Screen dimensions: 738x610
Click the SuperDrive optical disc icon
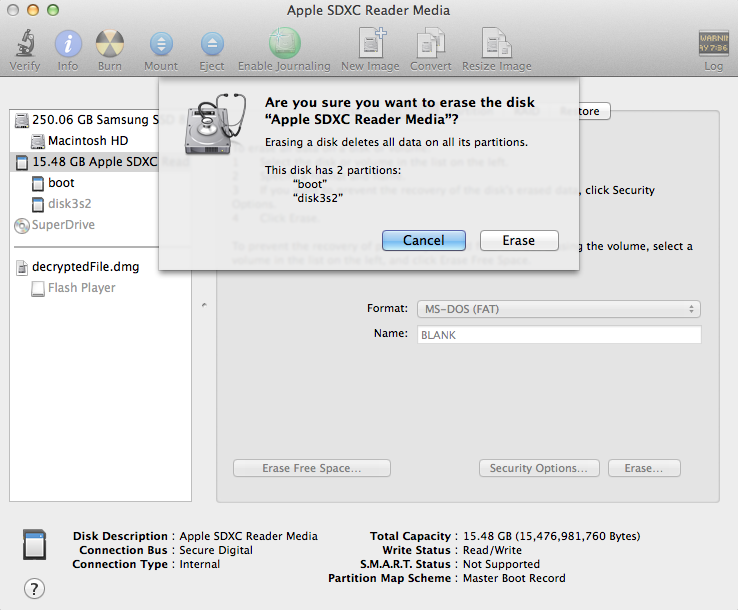22,225
